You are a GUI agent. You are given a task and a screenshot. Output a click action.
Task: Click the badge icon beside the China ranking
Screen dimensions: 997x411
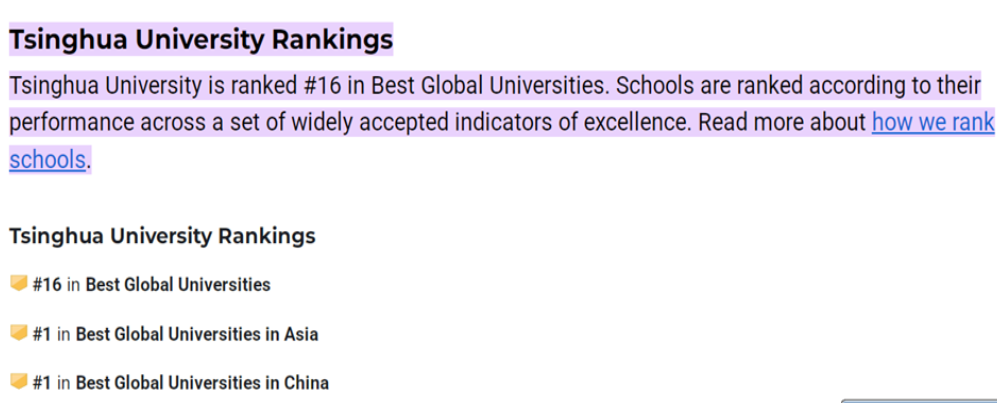point(18,381)
